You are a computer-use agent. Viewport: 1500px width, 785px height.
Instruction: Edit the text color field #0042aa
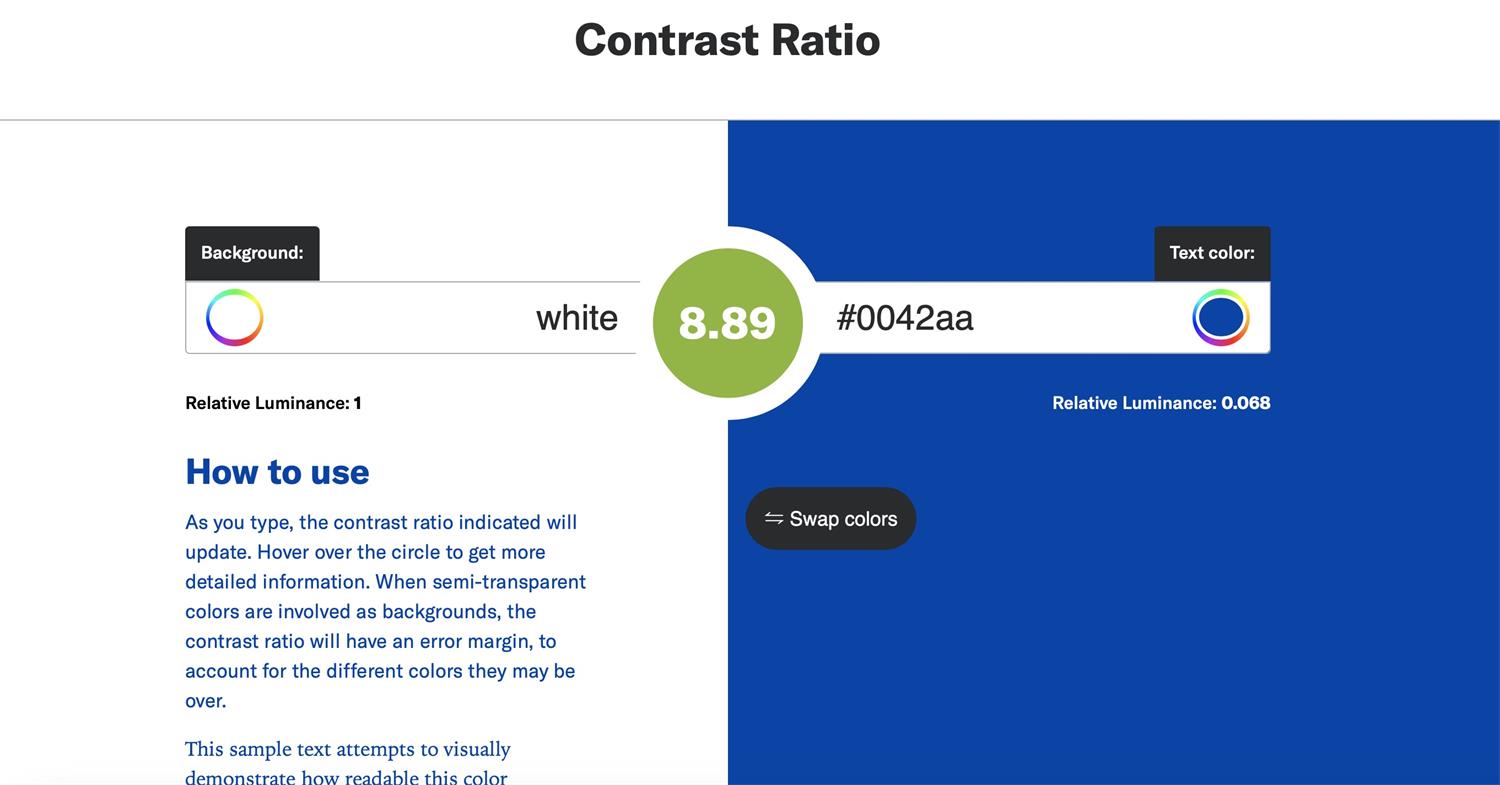click(x=1043, y=318)
